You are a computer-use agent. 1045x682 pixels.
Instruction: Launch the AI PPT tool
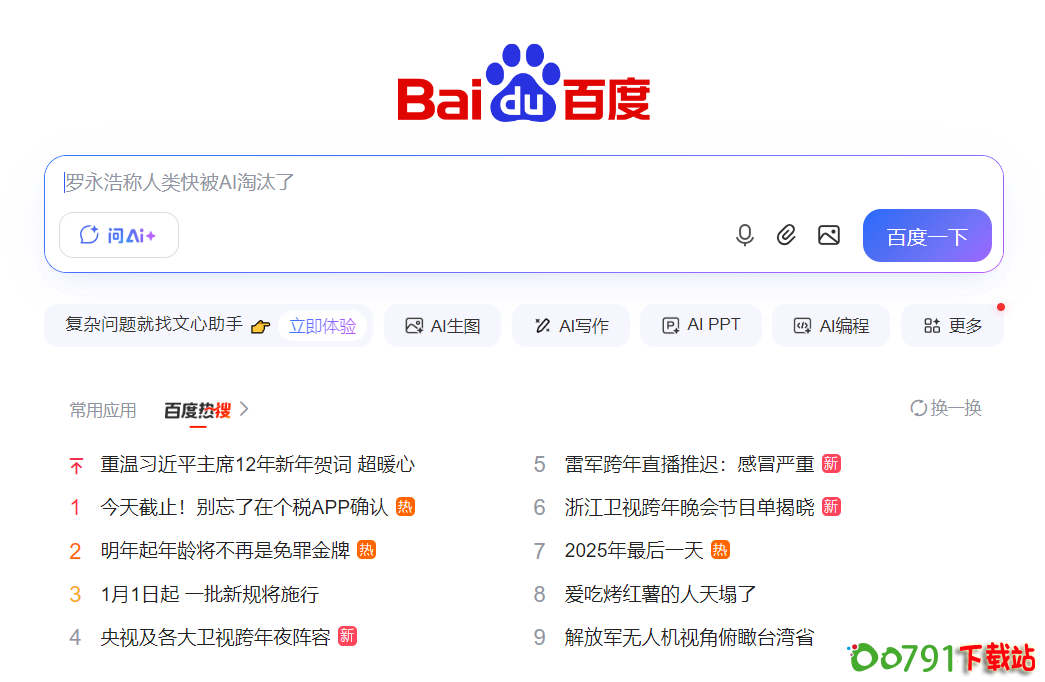(x=700, y=325)
